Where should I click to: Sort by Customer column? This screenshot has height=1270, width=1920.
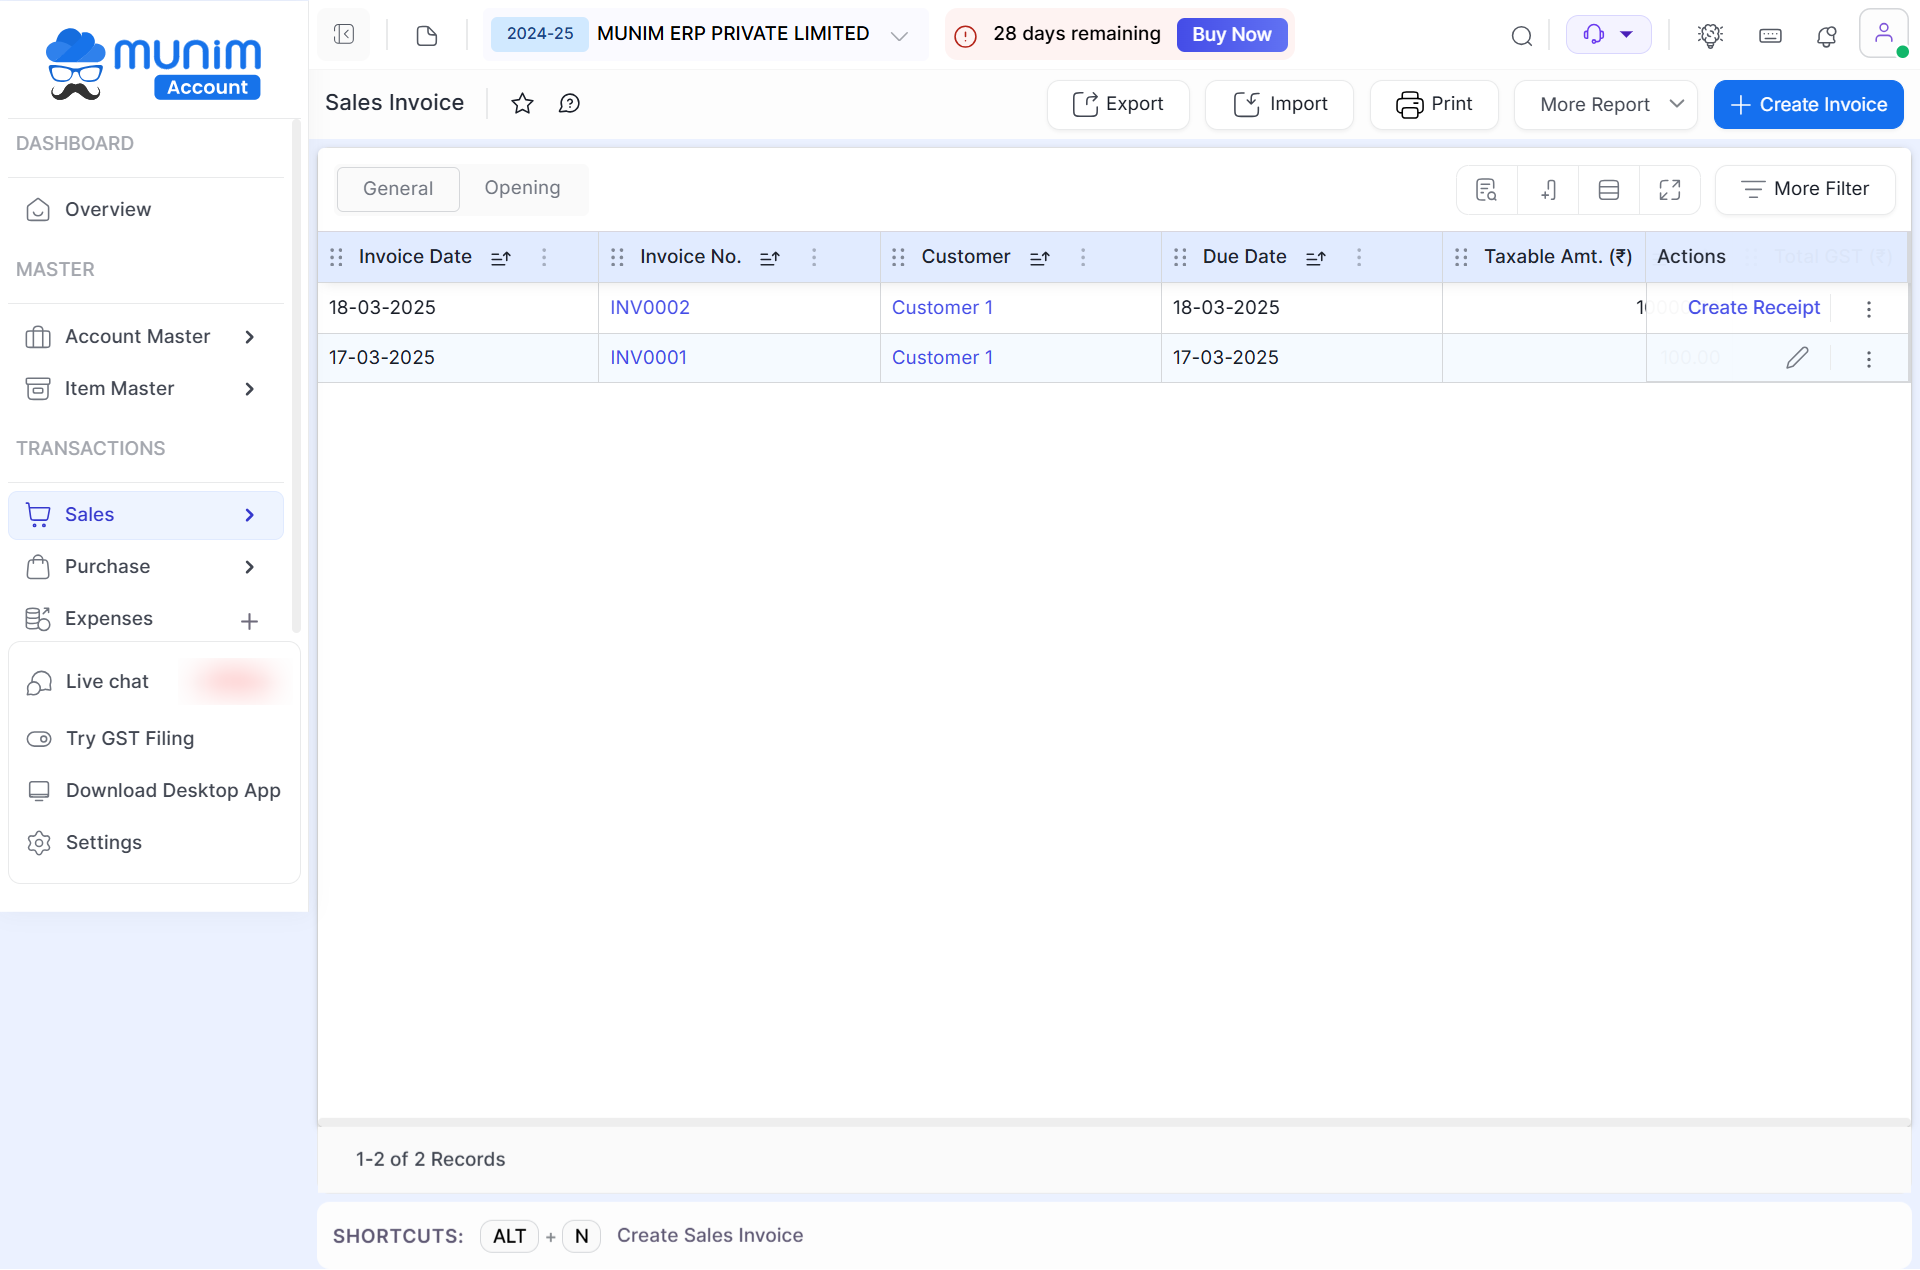[x=1040, y=258]
